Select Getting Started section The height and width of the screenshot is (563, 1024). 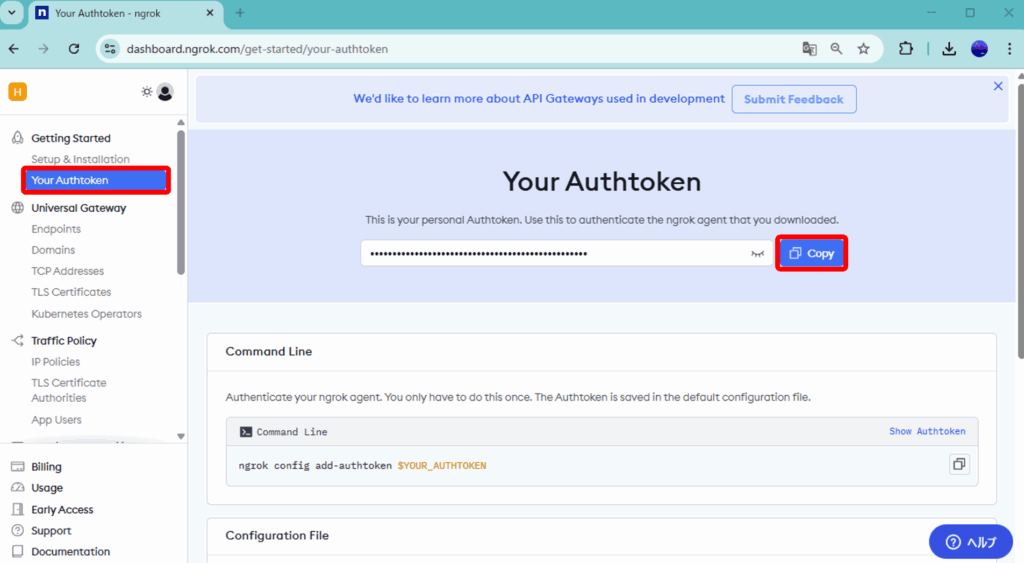tap(71, 138)
